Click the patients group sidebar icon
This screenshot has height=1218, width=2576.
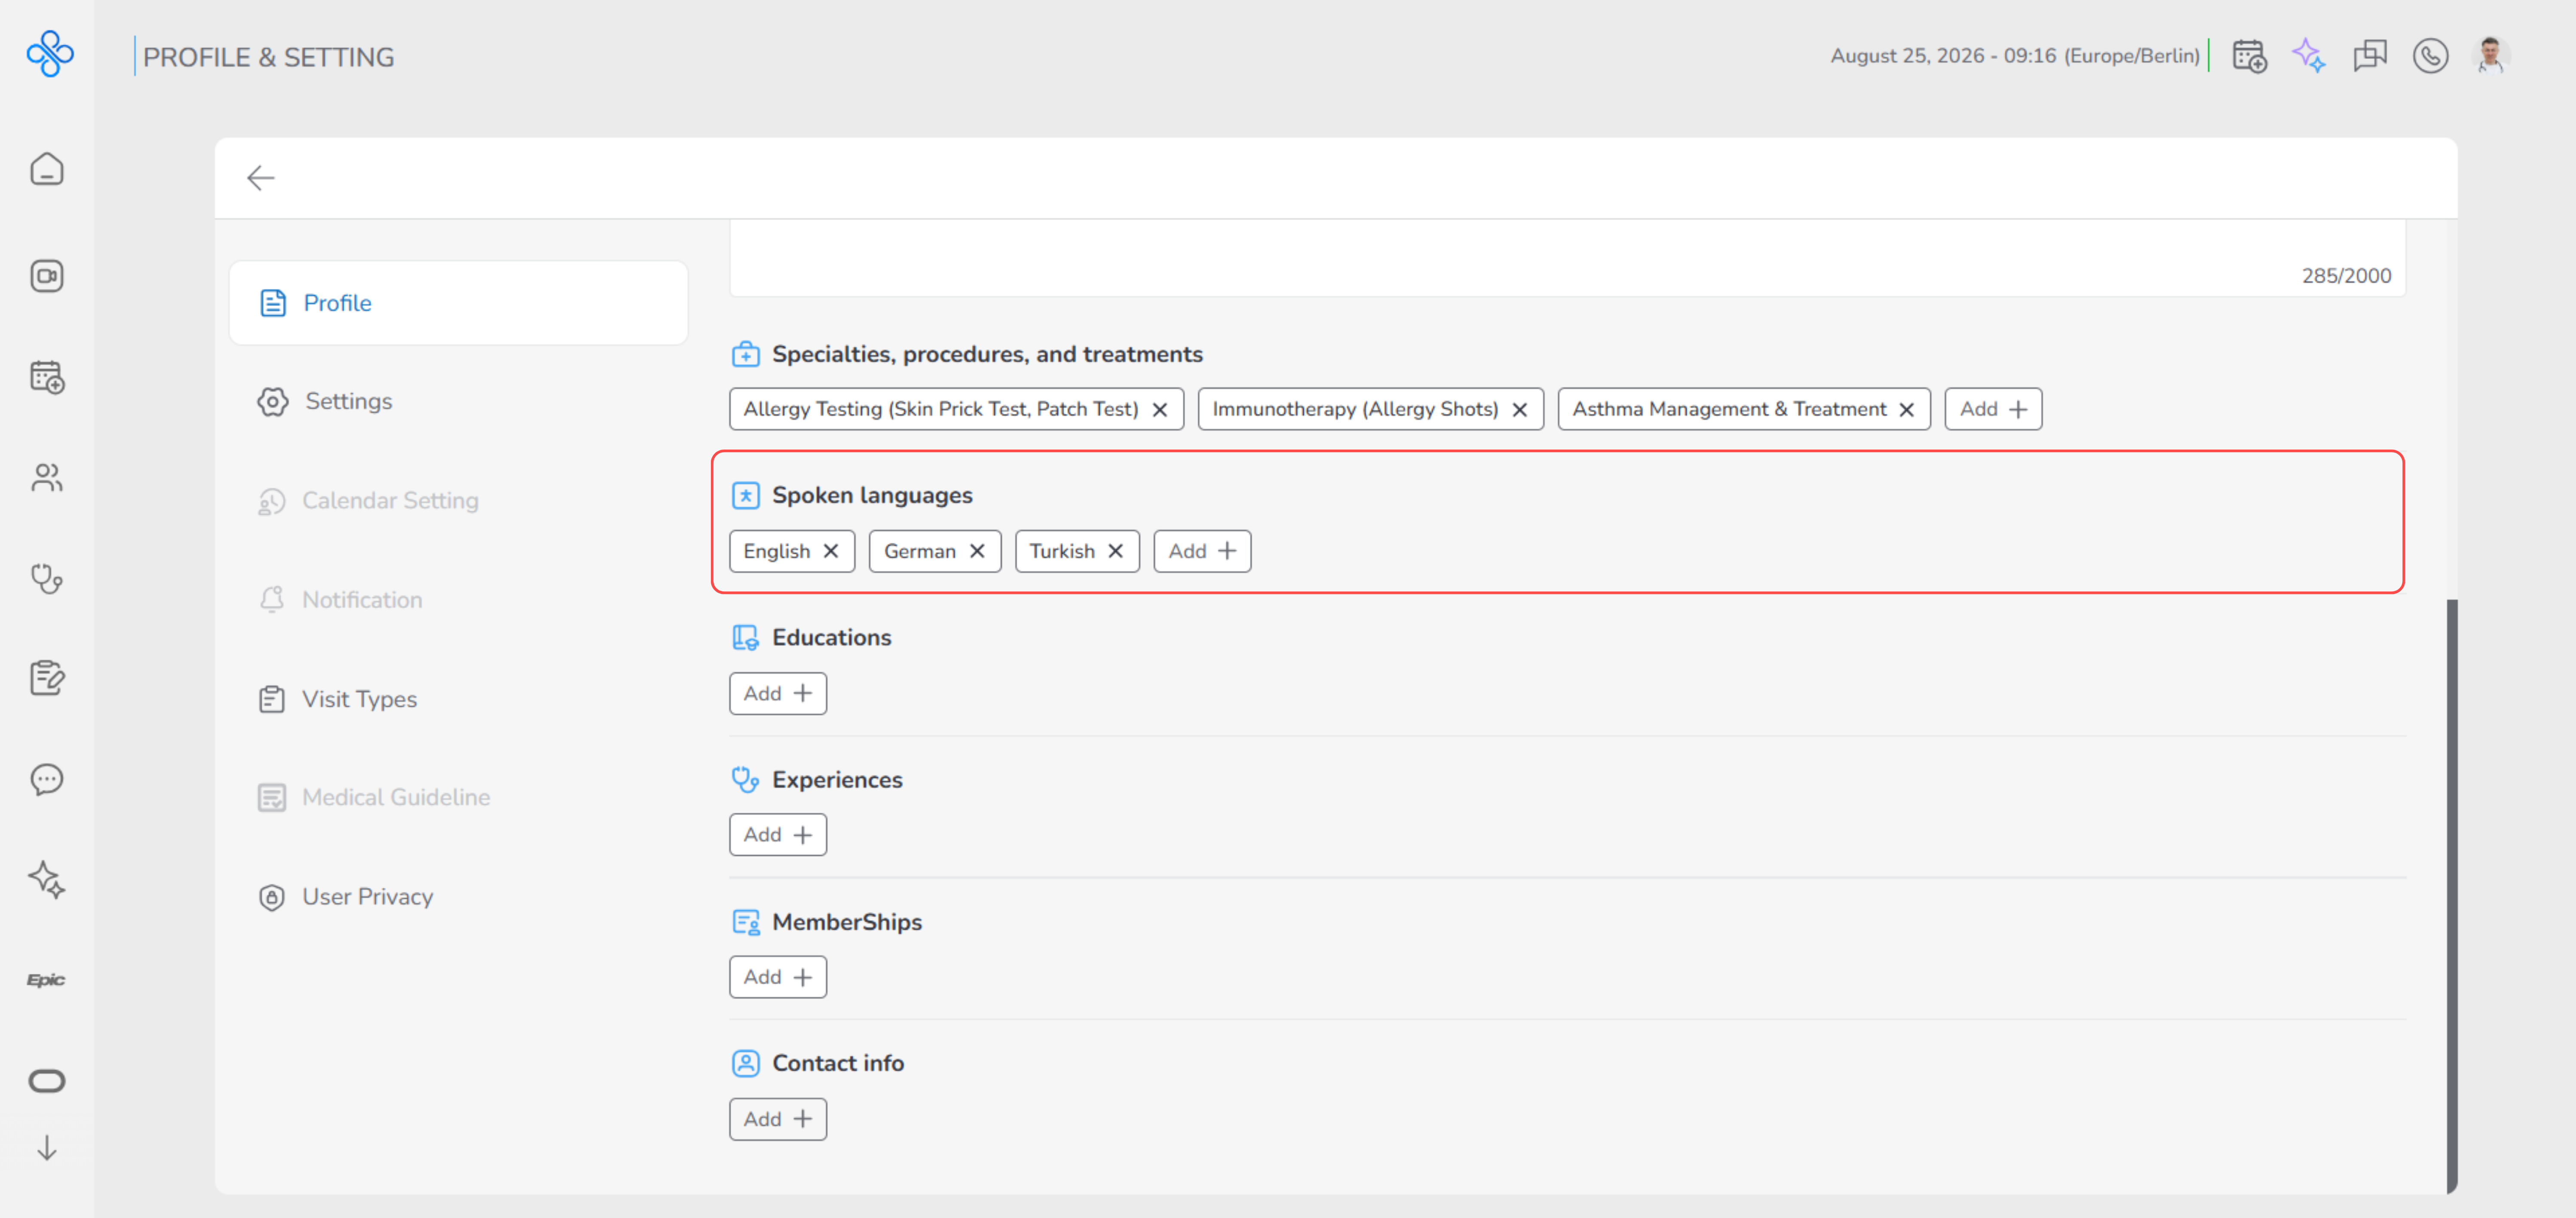pyautogui.click(x=47, y=478)
